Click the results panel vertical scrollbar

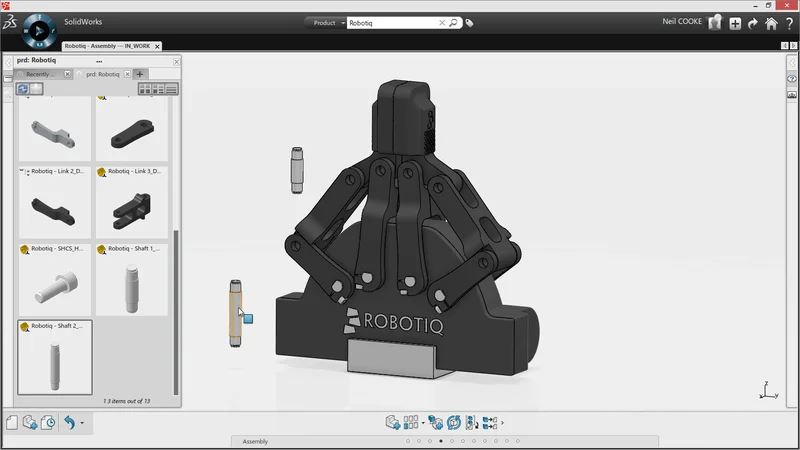[x=176, y=312]
